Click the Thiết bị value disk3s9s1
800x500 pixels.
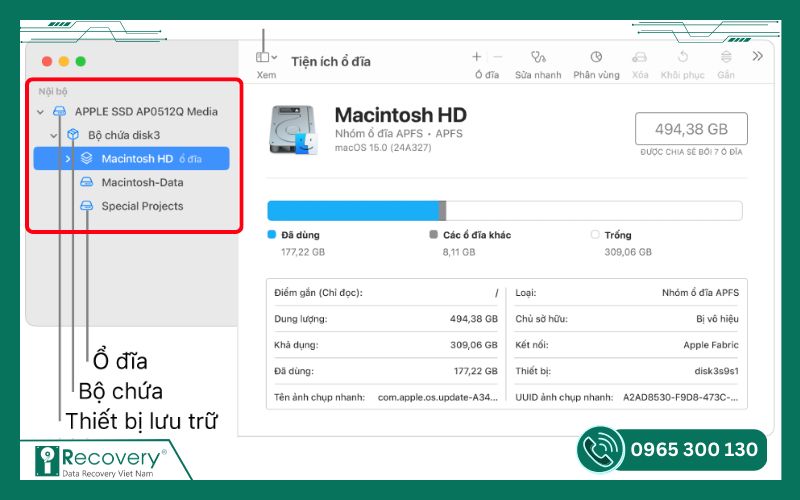717,371
